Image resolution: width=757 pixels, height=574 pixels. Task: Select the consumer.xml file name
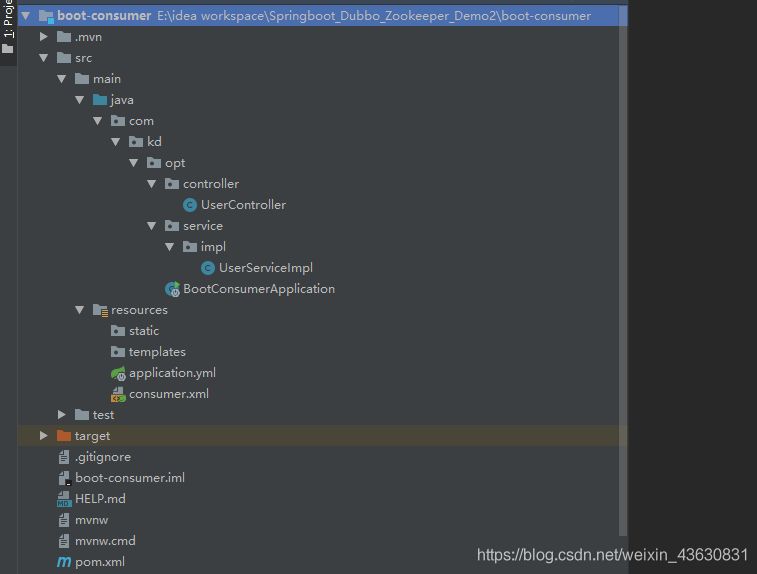[x=169, y=394]
